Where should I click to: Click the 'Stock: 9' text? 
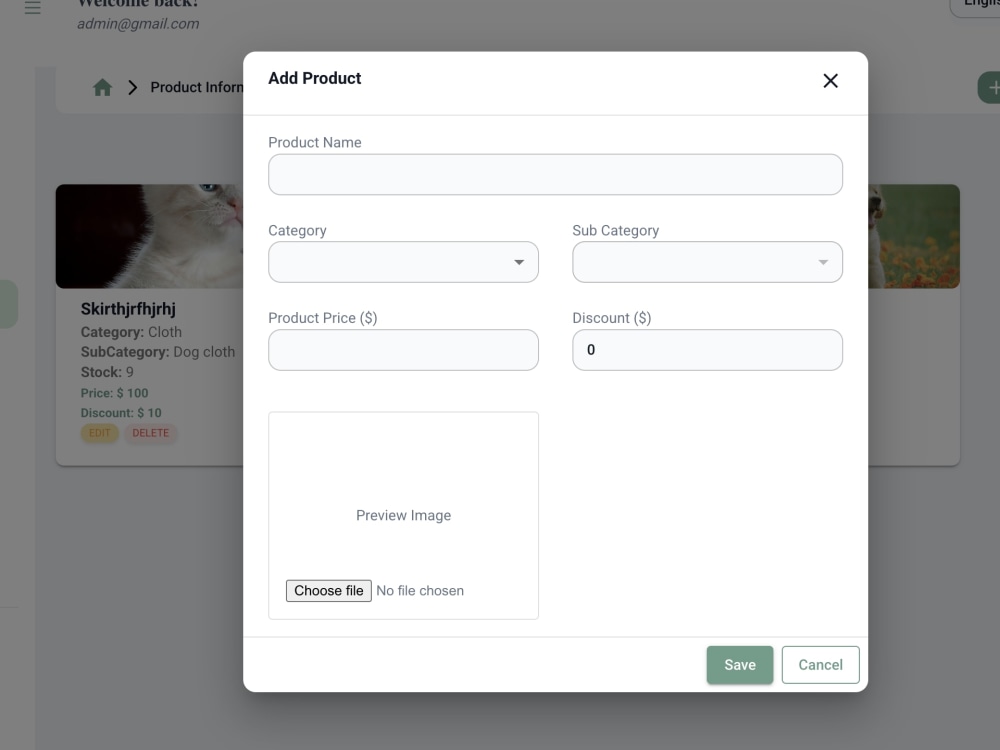[107, 372]
